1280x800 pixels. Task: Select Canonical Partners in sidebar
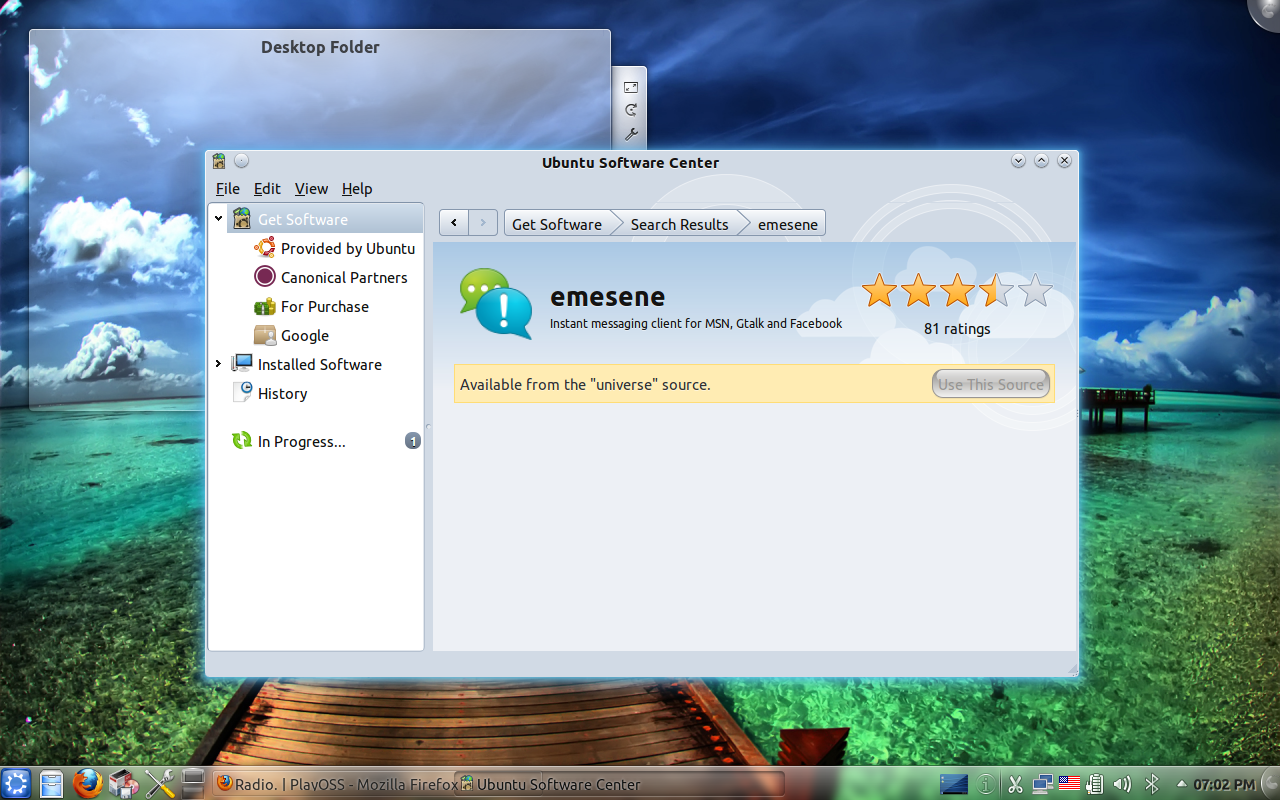coord(344,277)
